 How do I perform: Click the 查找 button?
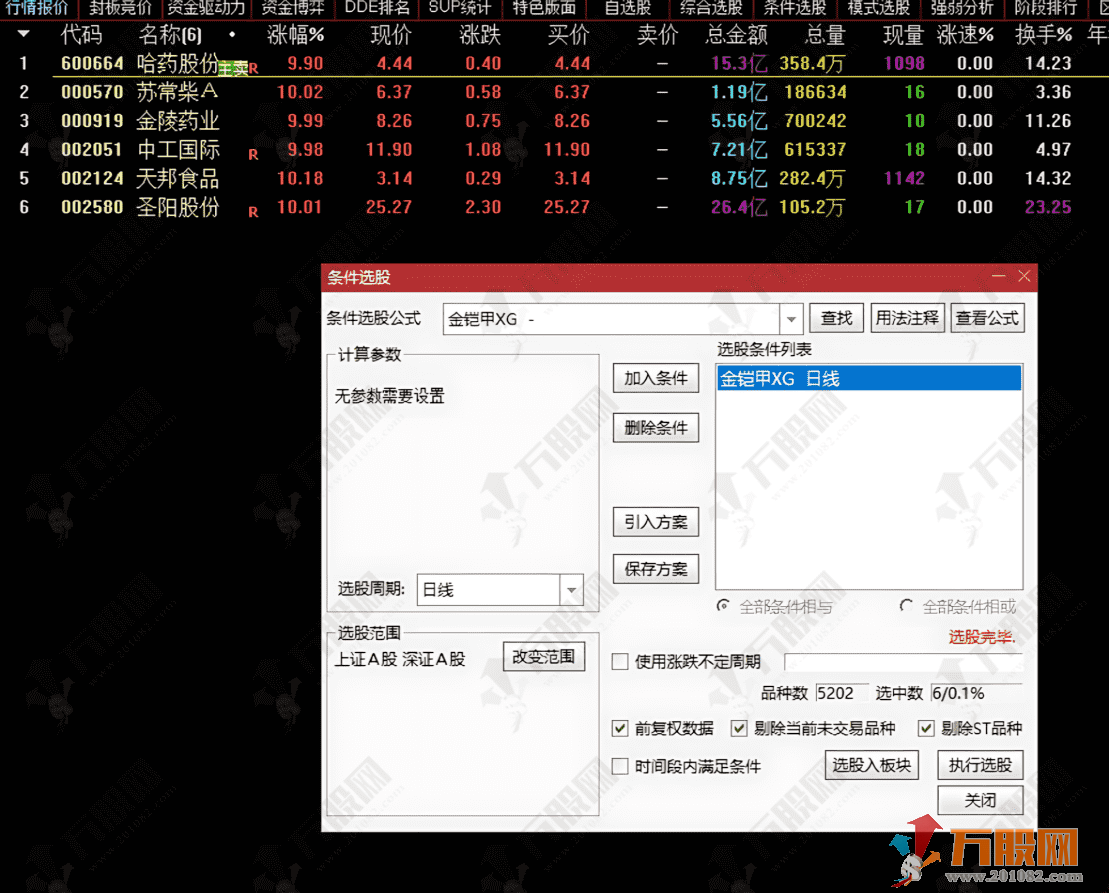pyautogui.click(x=837, y=317)
